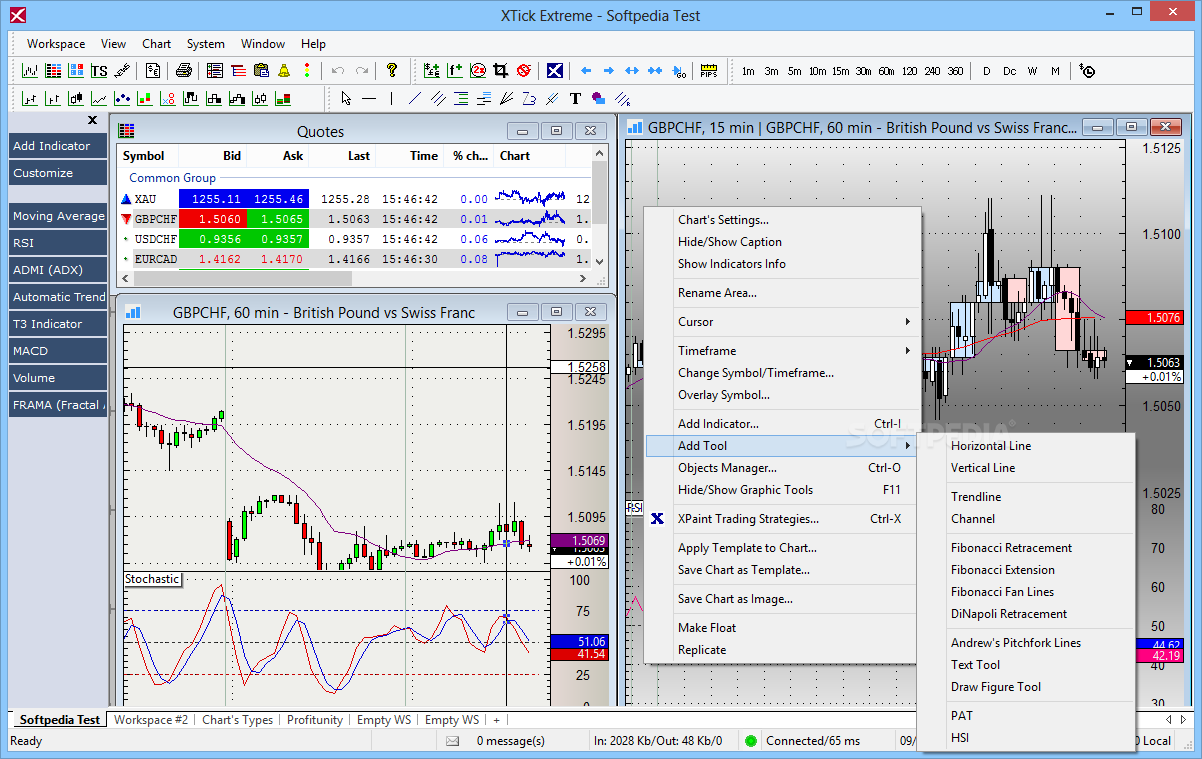Click the traffic light icon
The width and height of the screenshot is (1202, 759).
(x=307, y=71)
